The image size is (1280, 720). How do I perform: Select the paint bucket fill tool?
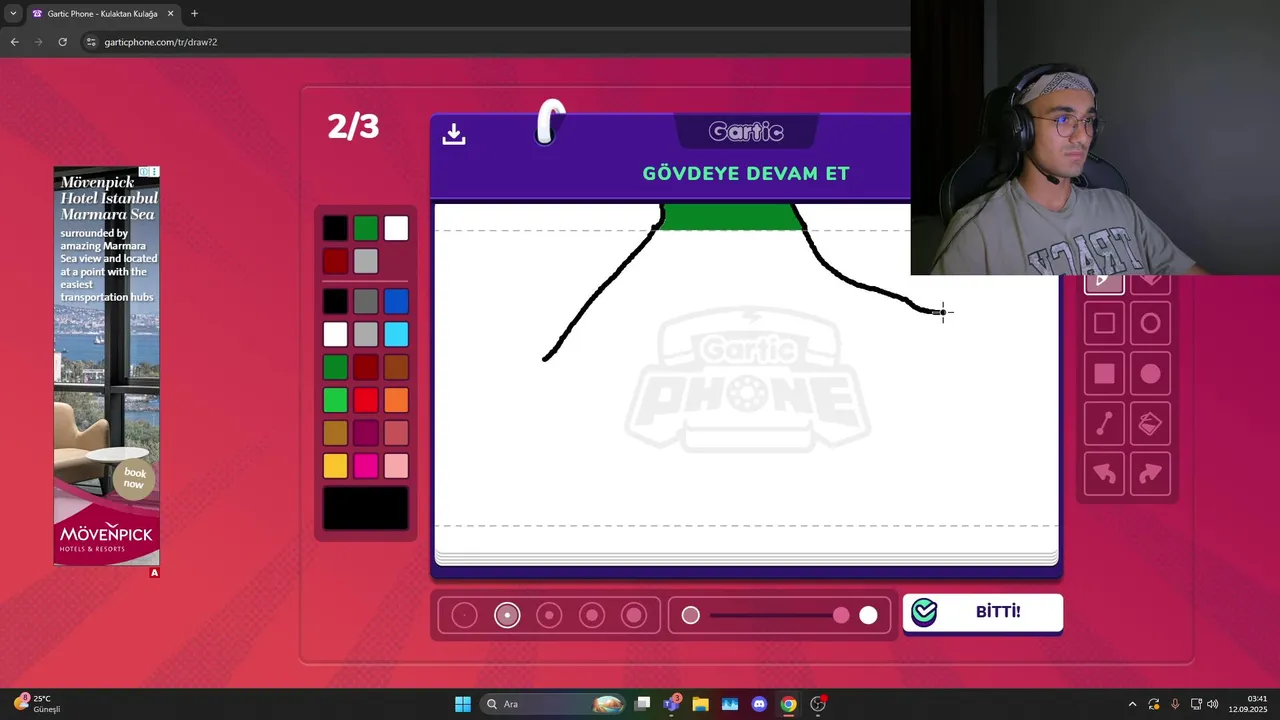[1150, 424]
